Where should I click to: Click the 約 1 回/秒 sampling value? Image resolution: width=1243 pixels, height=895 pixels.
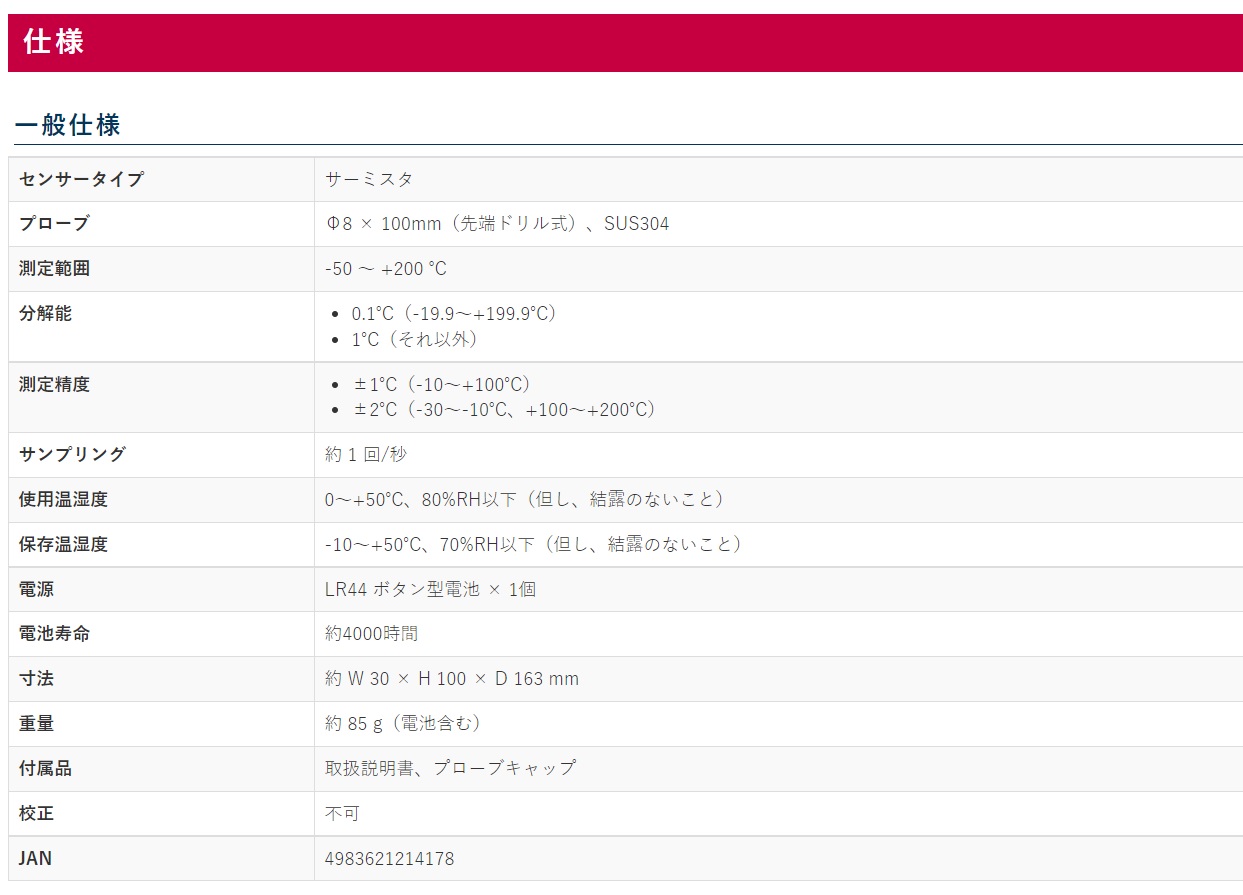click(x=366, y=454)
